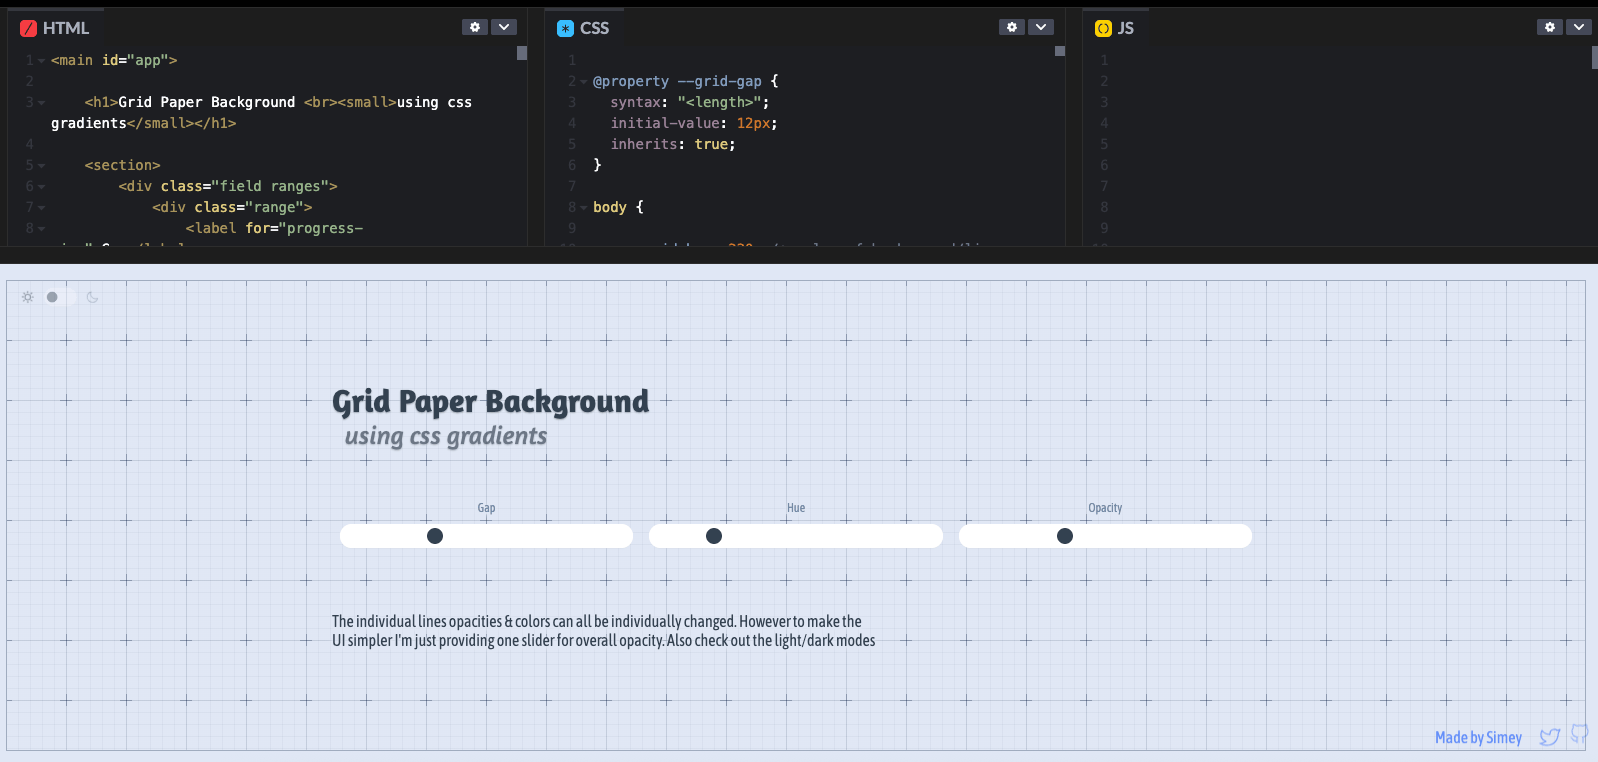Image resolution: width=1598 pixels, height=762 pixels.
Task: Click the GitHub icon in footer
Action: pyautogui.click(x=1579, y=734)
